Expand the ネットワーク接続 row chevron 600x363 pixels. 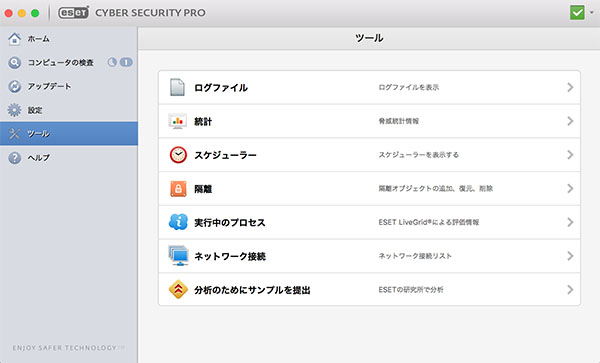pyautogui.click(x=570, y=256)
